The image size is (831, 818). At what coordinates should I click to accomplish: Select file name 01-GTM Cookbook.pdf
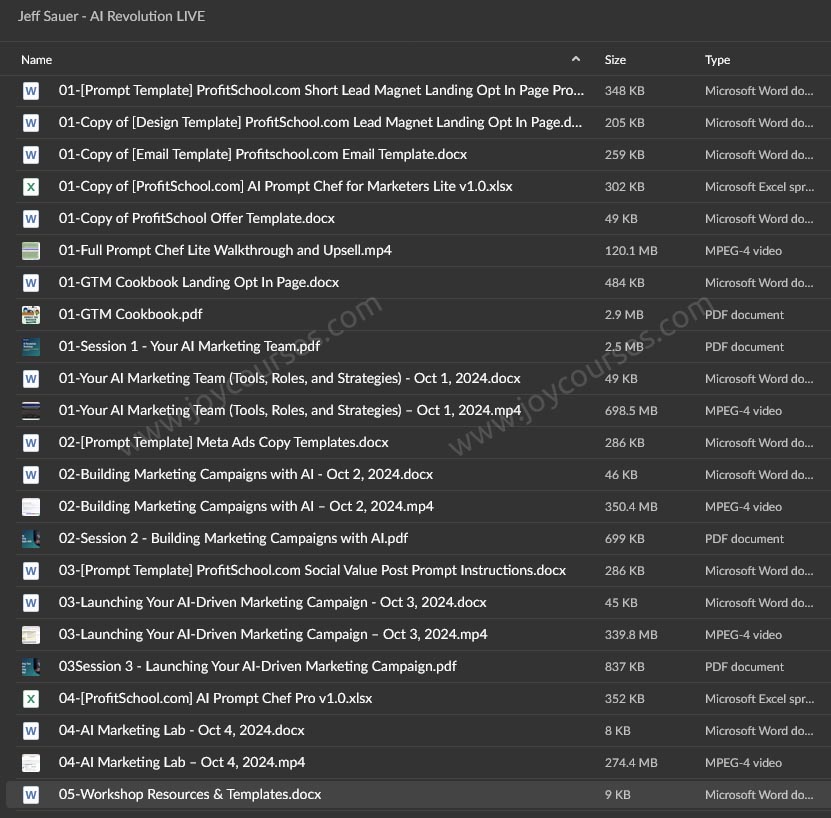(130, 314)
